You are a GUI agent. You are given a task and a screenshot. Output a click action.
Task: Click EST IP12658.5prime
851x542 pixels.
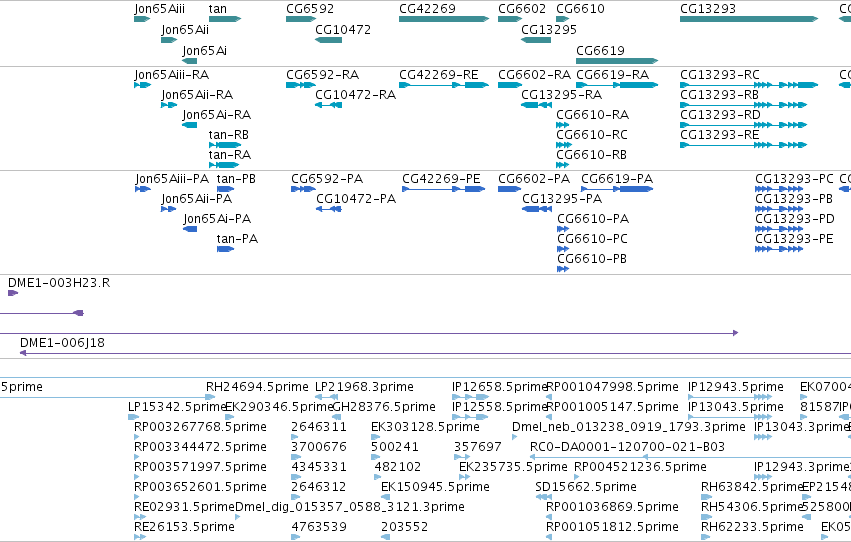coord(471,397)
